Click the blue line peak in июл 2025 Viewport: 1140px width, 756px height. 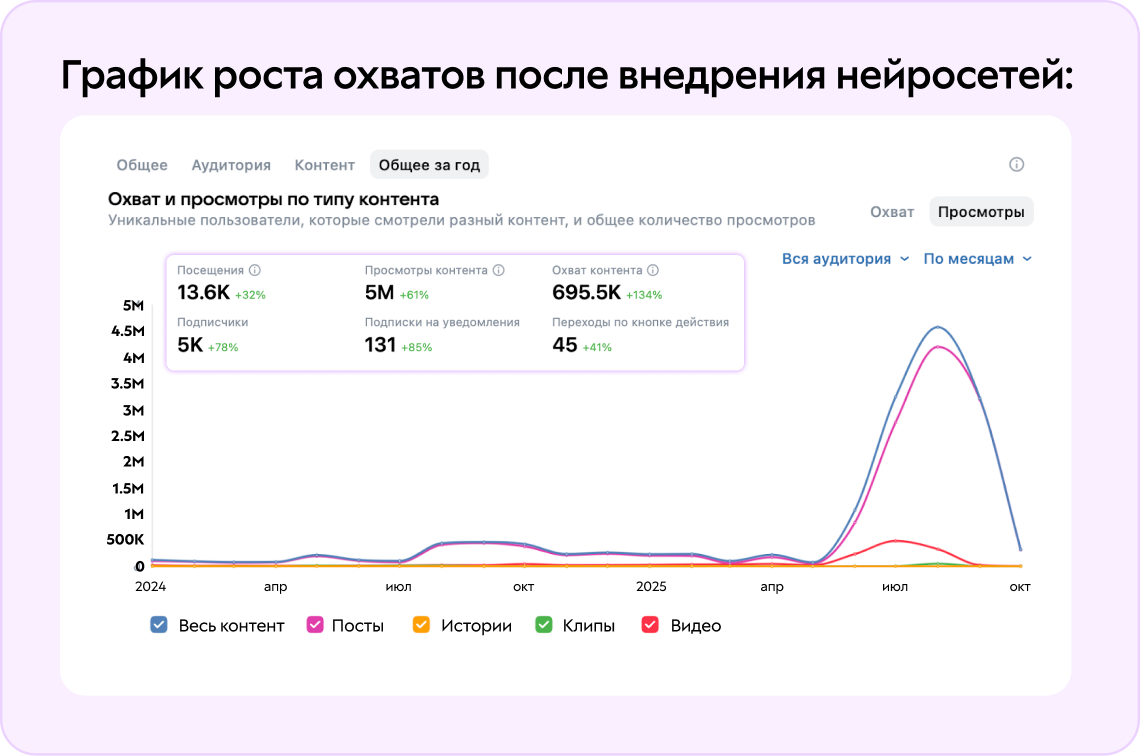(x=937, y=327)
